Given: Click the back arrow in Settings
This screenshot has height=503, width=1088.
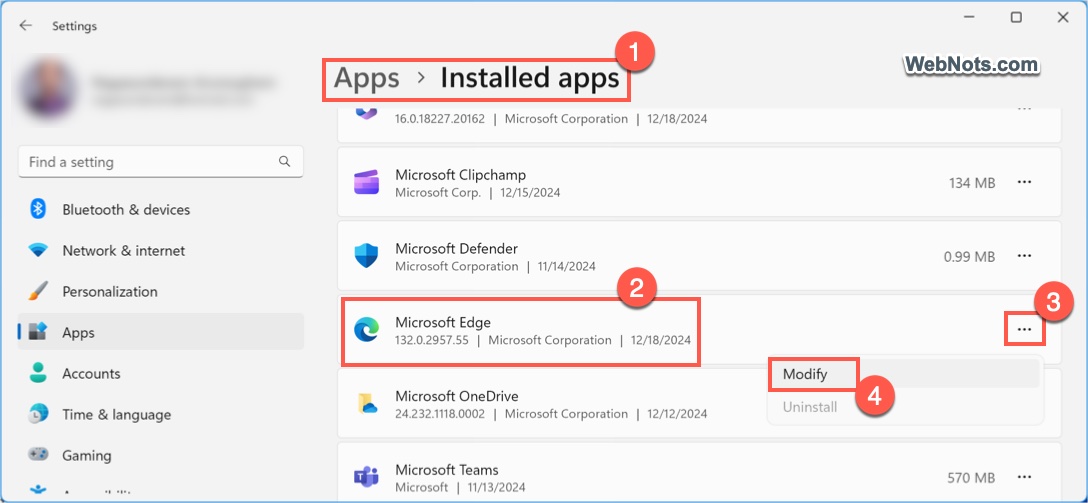Looking at the screenshot, I should [x=26, y=26].
